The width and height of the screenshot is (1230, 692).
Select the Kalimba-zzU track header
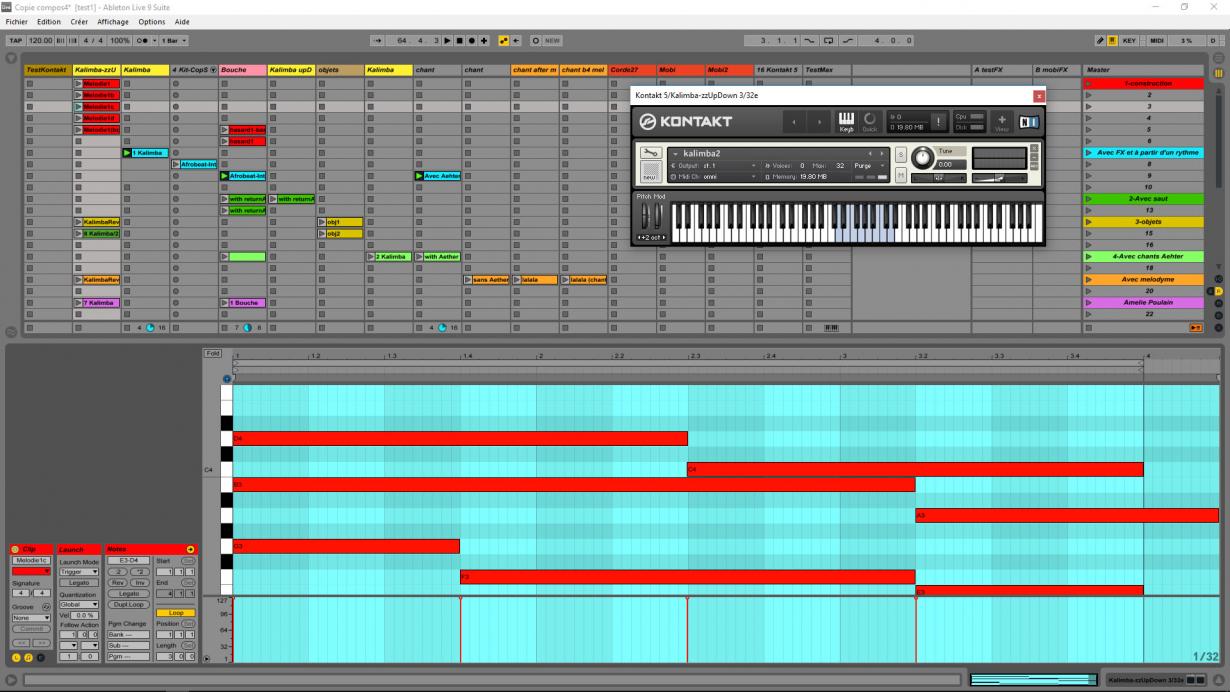[x=96, y=70]
